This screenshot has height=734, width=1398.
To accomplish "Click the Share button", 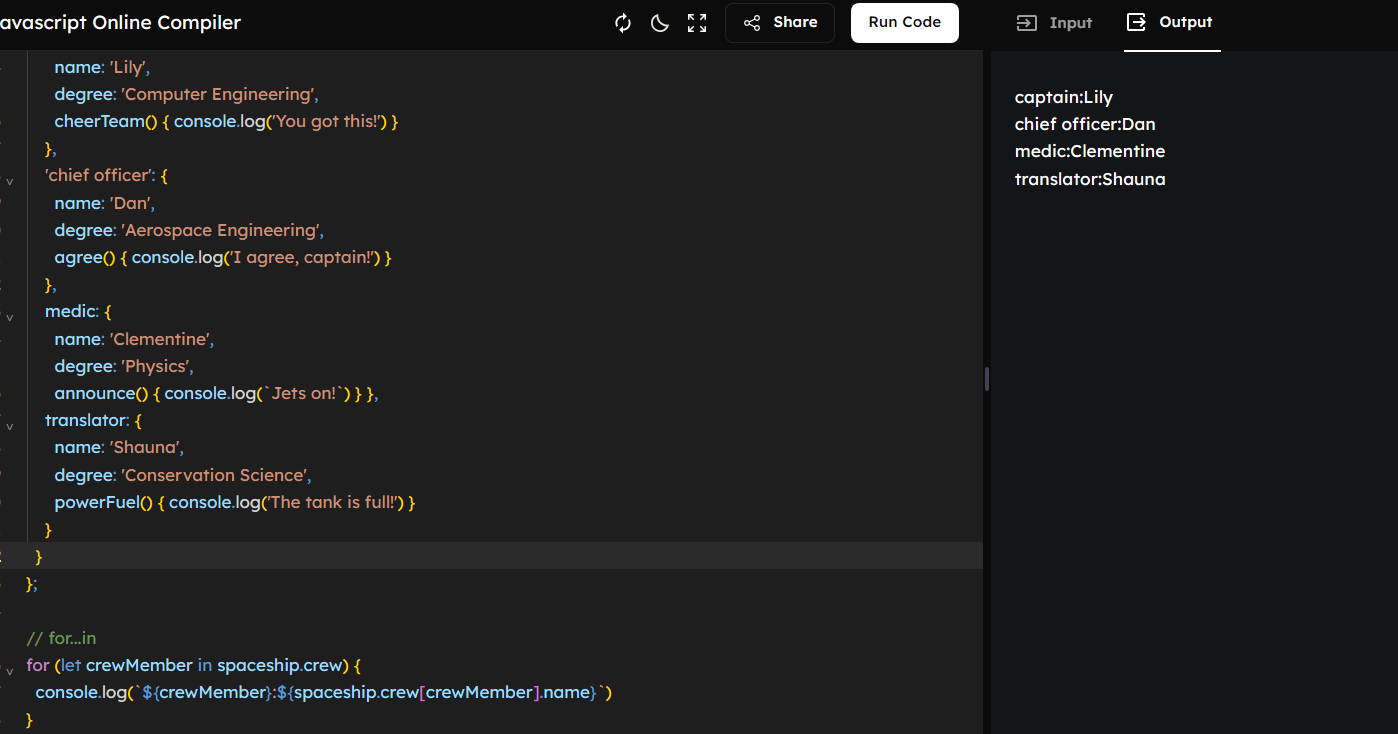I will 780,23.
